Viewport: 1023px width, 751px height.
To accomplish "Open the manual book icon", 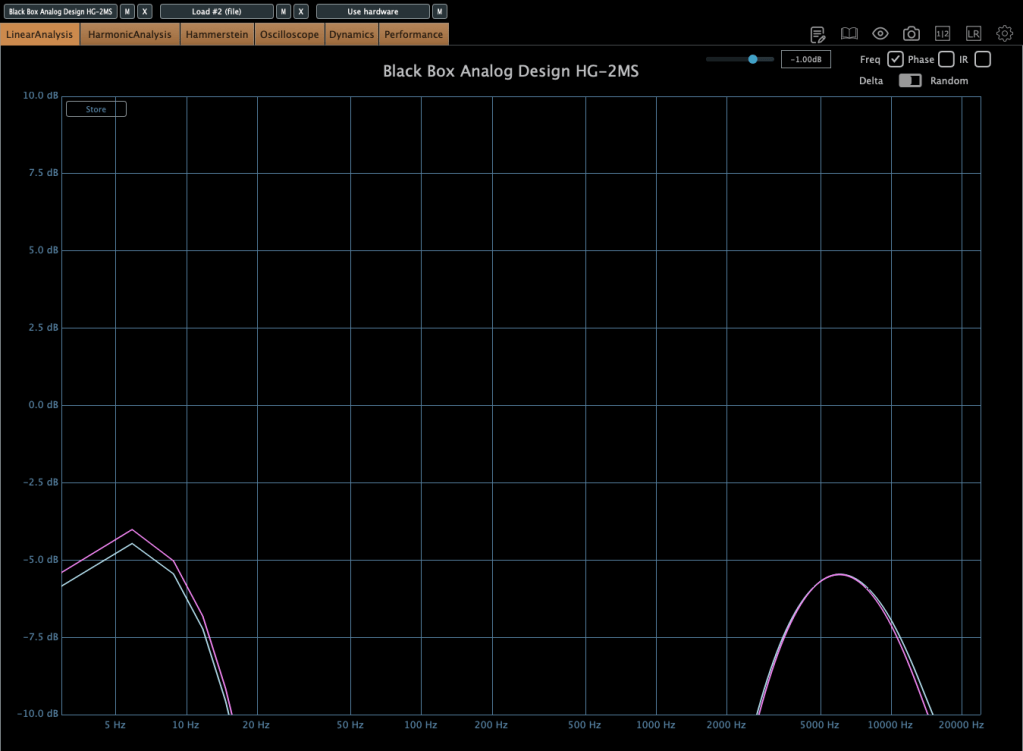I will [x=849, y=34].
